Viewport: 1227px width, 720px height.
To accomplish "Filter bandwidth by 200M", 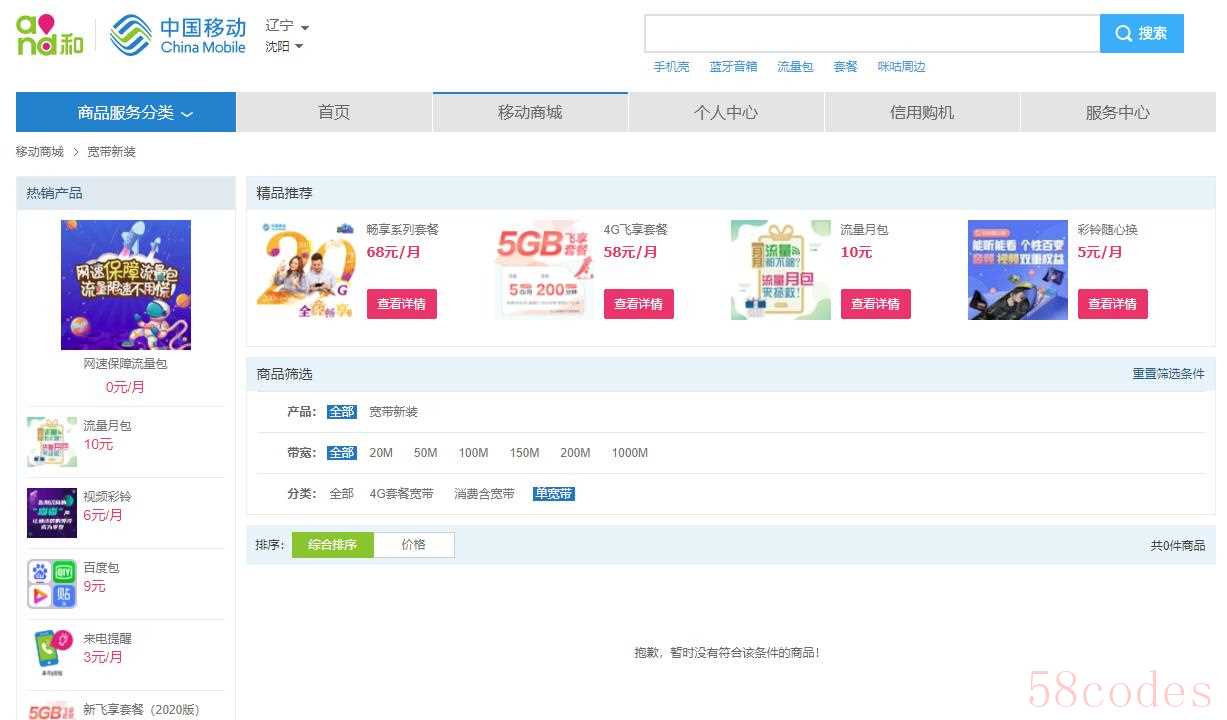I will click(575, 453).
